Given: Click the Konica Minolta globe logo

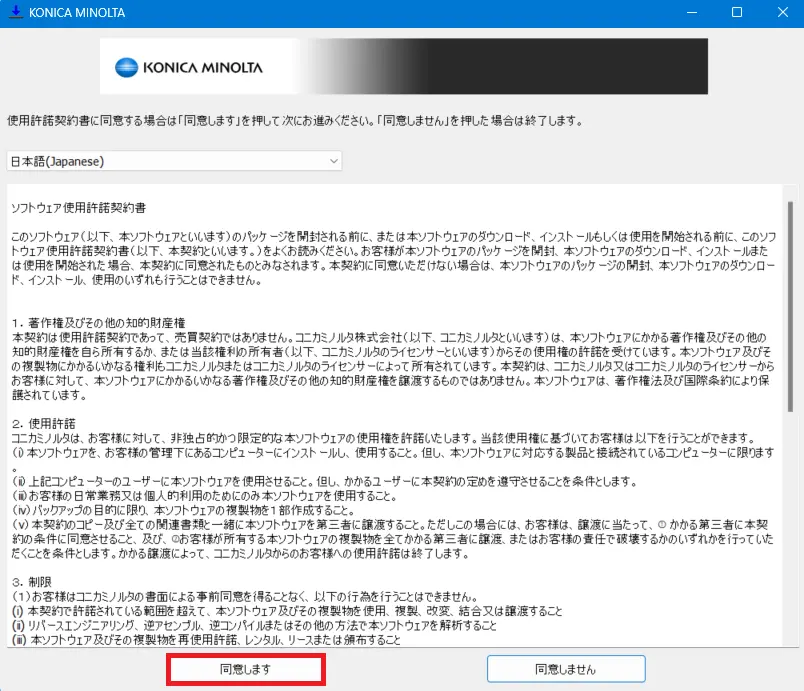Looking at the screenshot, I should pos(129,67).
